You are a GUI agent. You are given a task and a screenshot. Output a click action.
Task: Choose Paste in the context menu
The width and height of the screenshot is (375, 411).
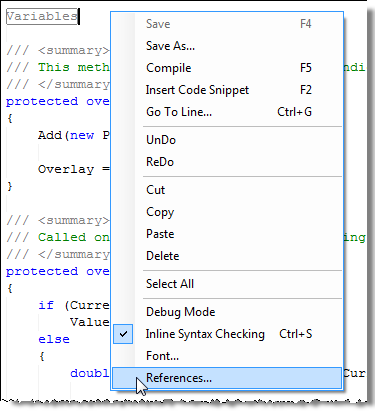click(227, 234)
